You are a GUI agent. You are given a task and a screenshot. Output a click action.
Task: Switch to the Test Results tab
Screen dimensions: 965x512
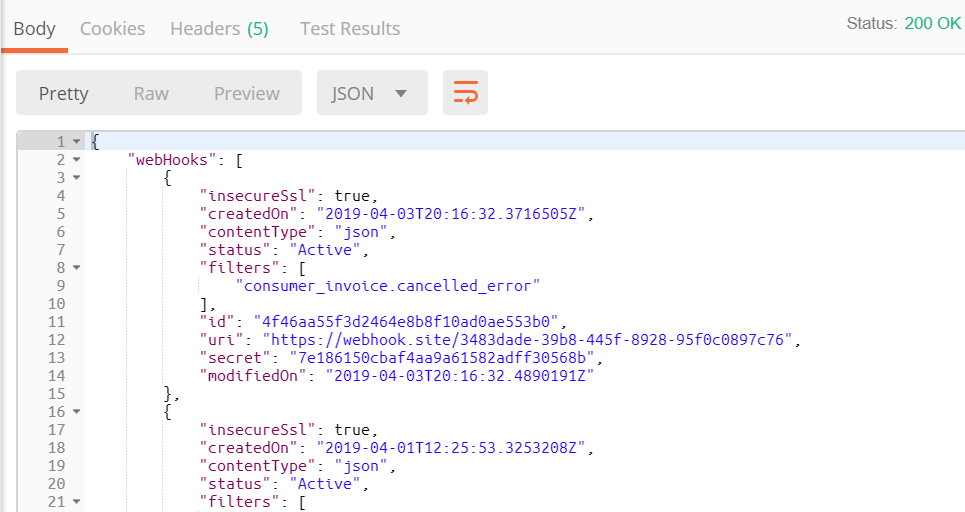click(350, 29)
